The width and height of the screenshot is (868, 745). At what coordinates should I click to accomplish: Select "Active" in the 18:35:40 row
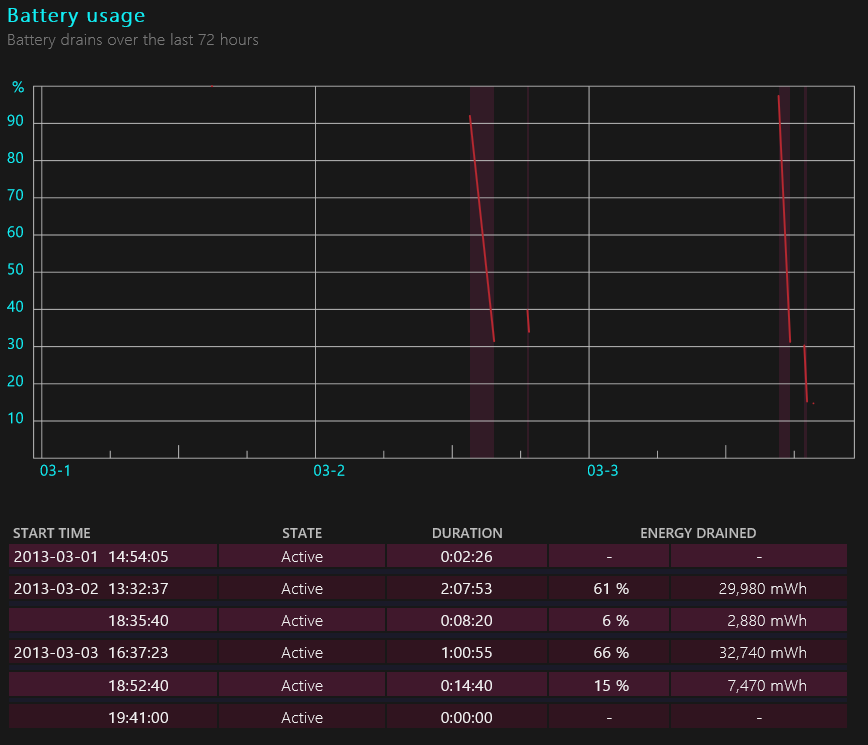tap(302, 620)
